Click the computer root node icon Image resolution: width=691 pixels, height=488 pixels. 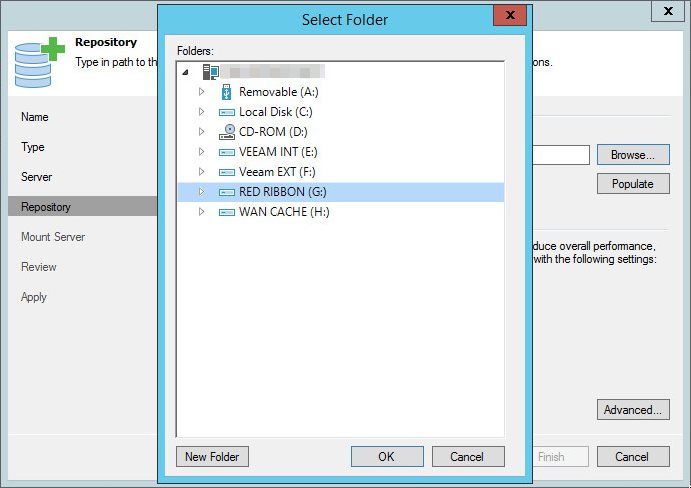pyautogui.click(x=211, y=71)
